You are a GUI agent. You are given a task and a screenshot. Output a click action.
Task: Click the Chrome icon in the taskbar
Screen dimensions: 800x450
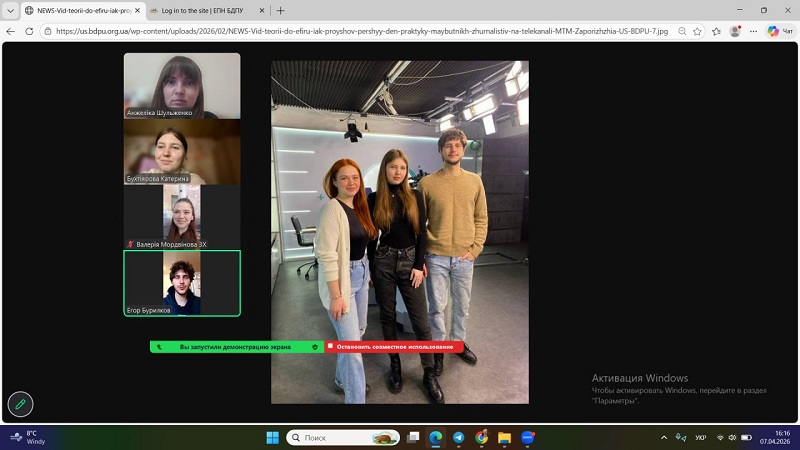(x=481, y=438)
